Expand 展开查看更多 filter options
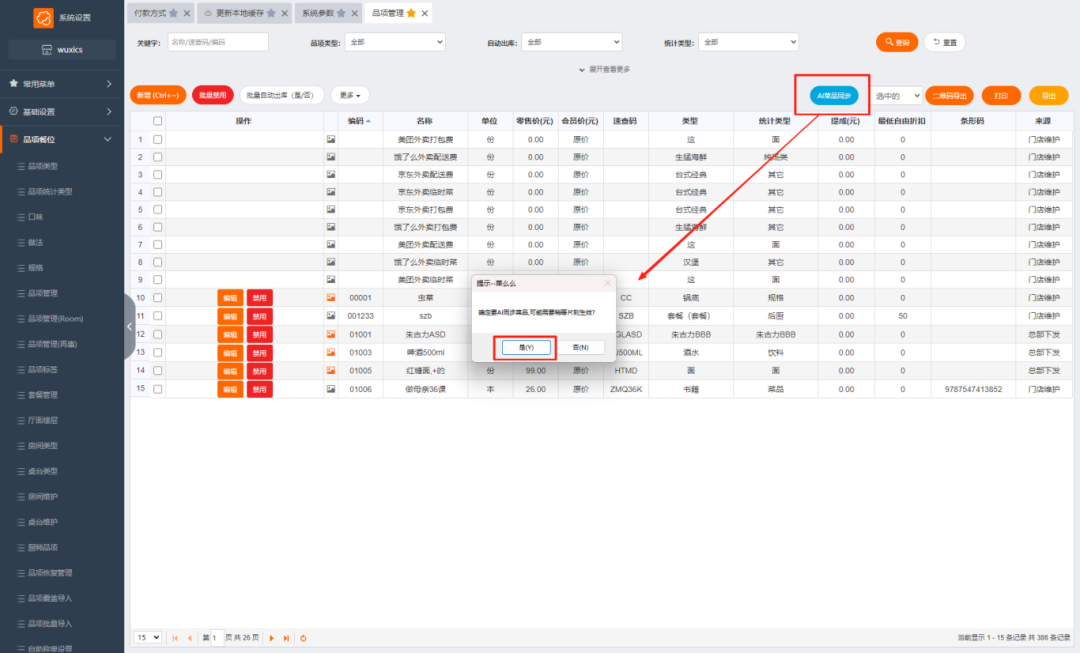Viewport: 1080px width, 653px height. pos(604,69)
